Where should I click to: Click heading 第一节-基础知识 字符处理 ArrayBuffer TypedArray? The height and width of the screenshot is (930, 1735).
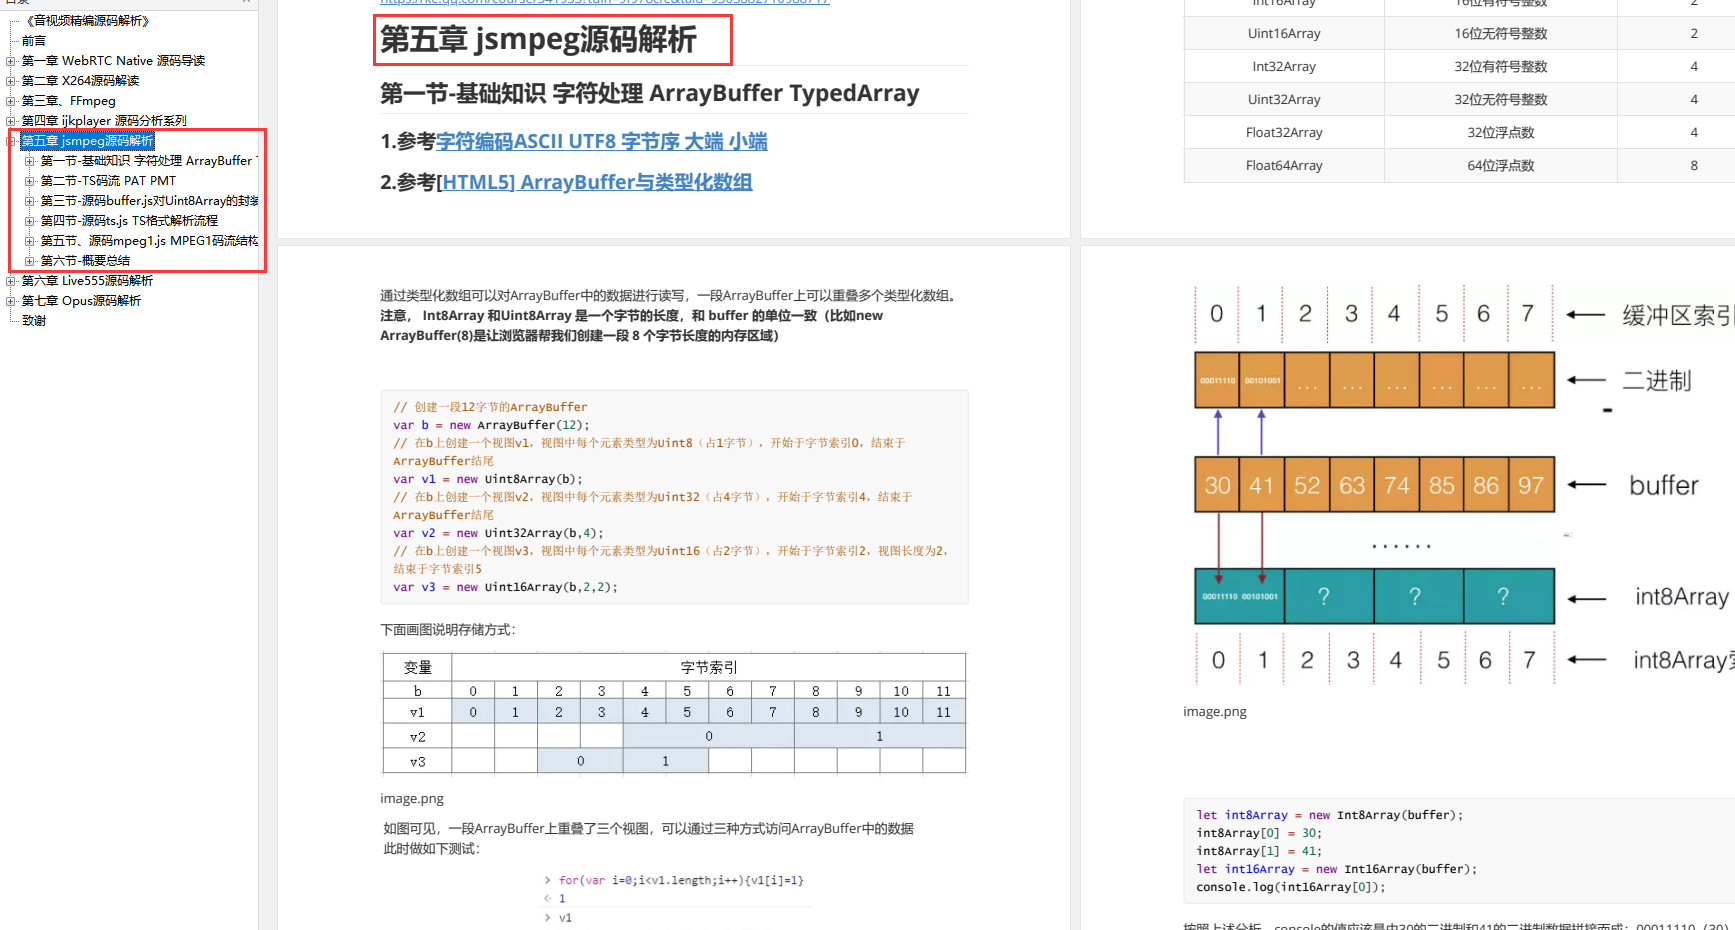tap(649, 93)
